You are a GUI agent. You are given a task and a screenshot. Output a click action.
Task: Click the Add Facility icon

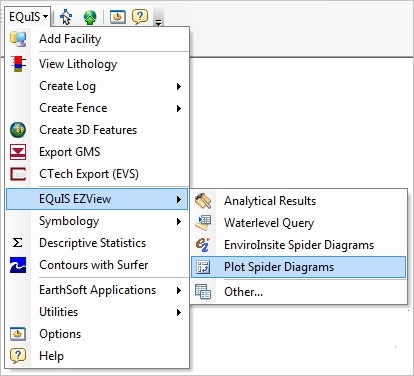tap(18, 39)
